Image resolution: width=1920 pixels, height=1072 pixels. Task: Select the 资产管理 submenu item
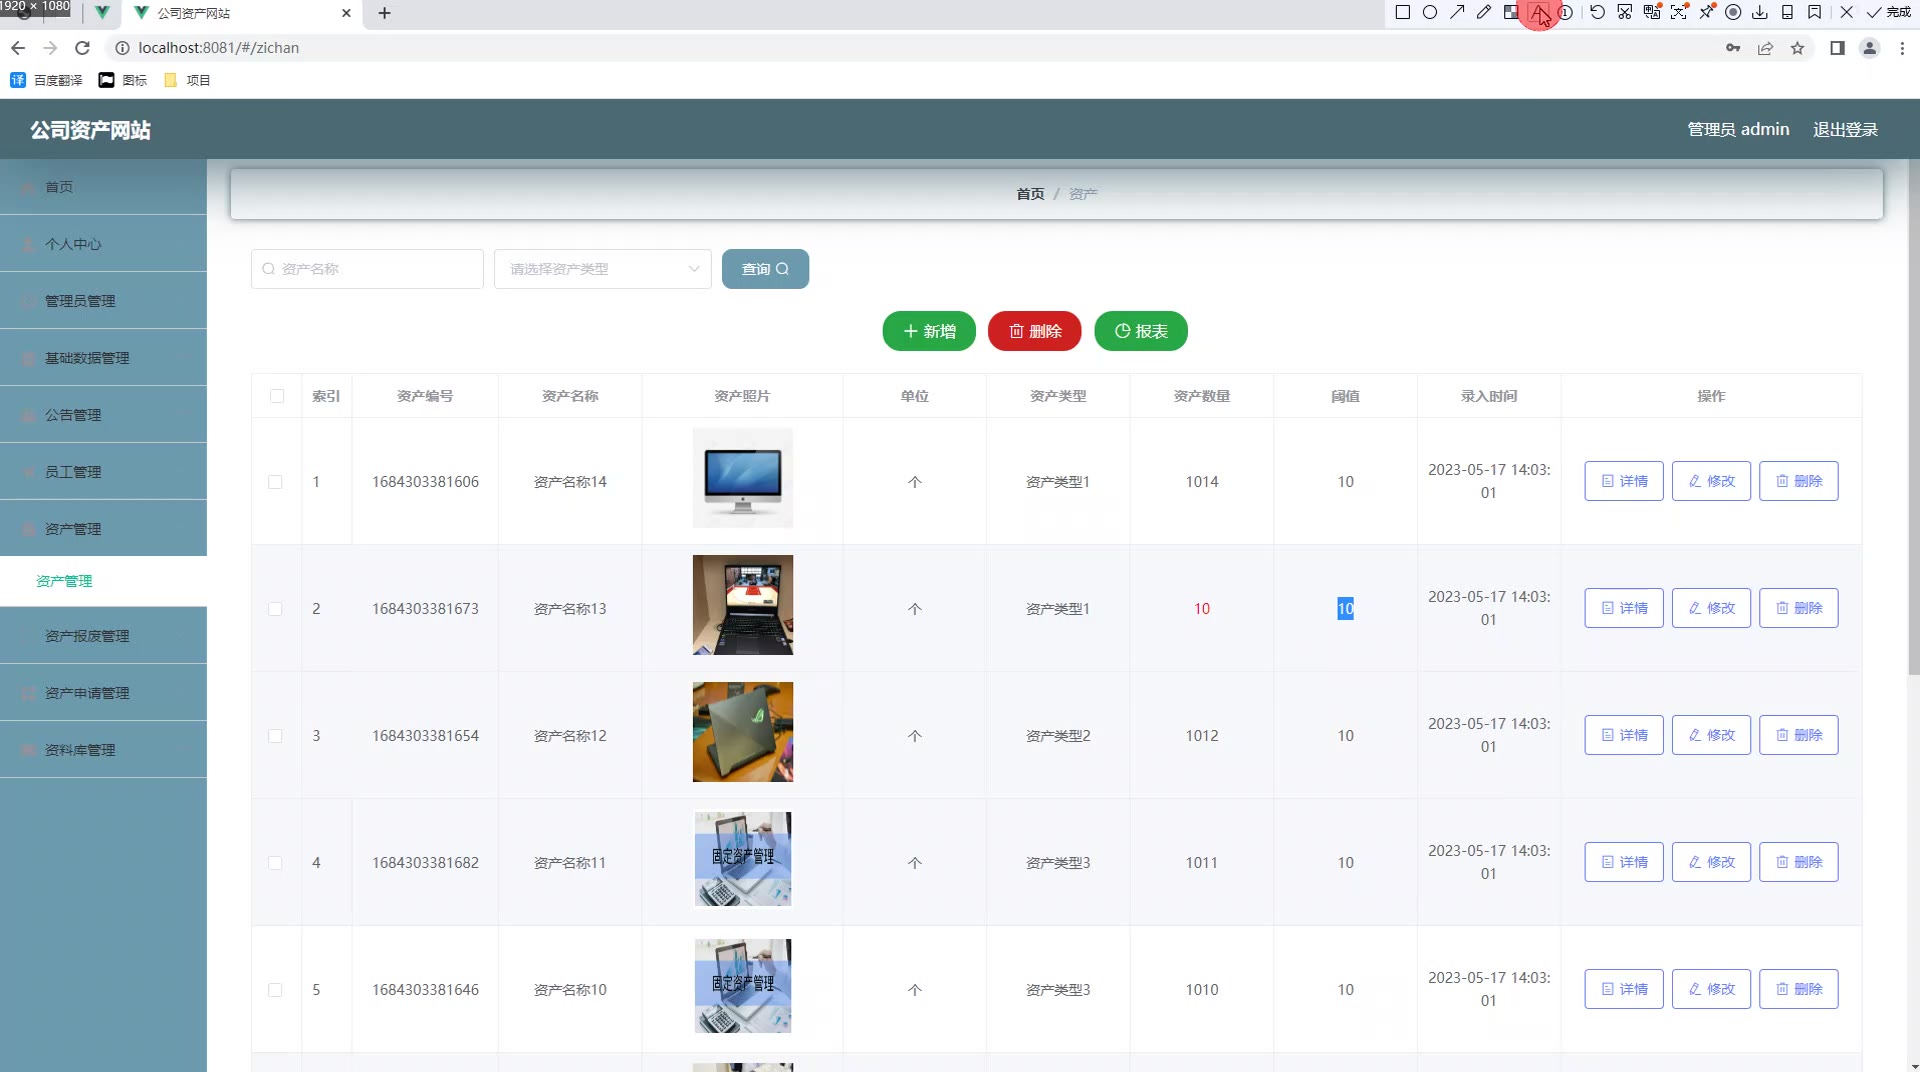tap(103, 581)
